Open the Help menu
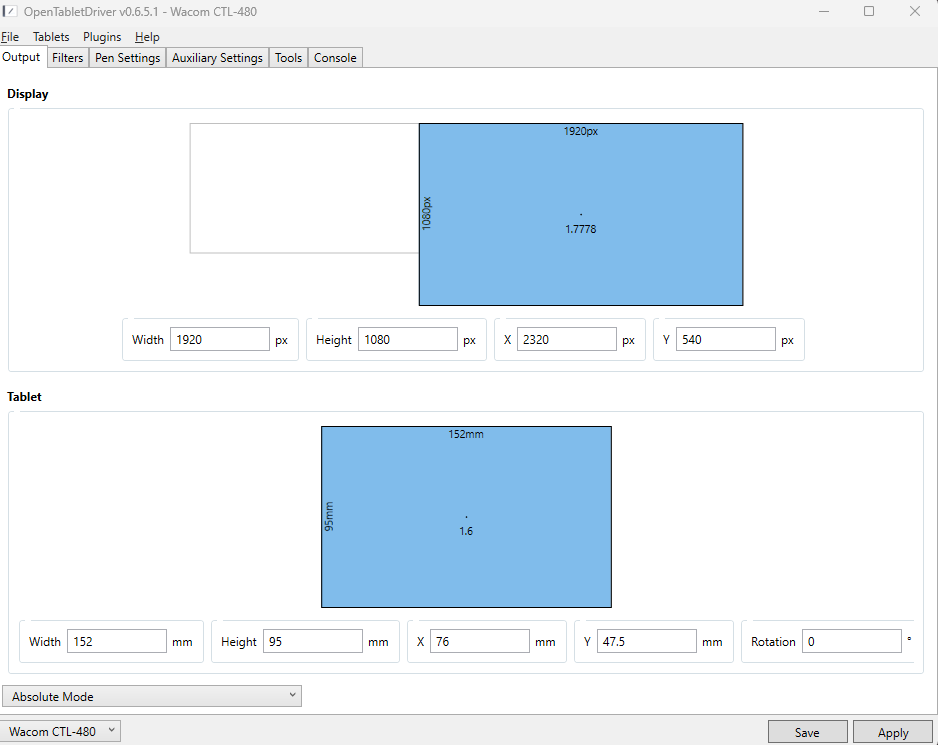938x745 pixels. (147, 37)
